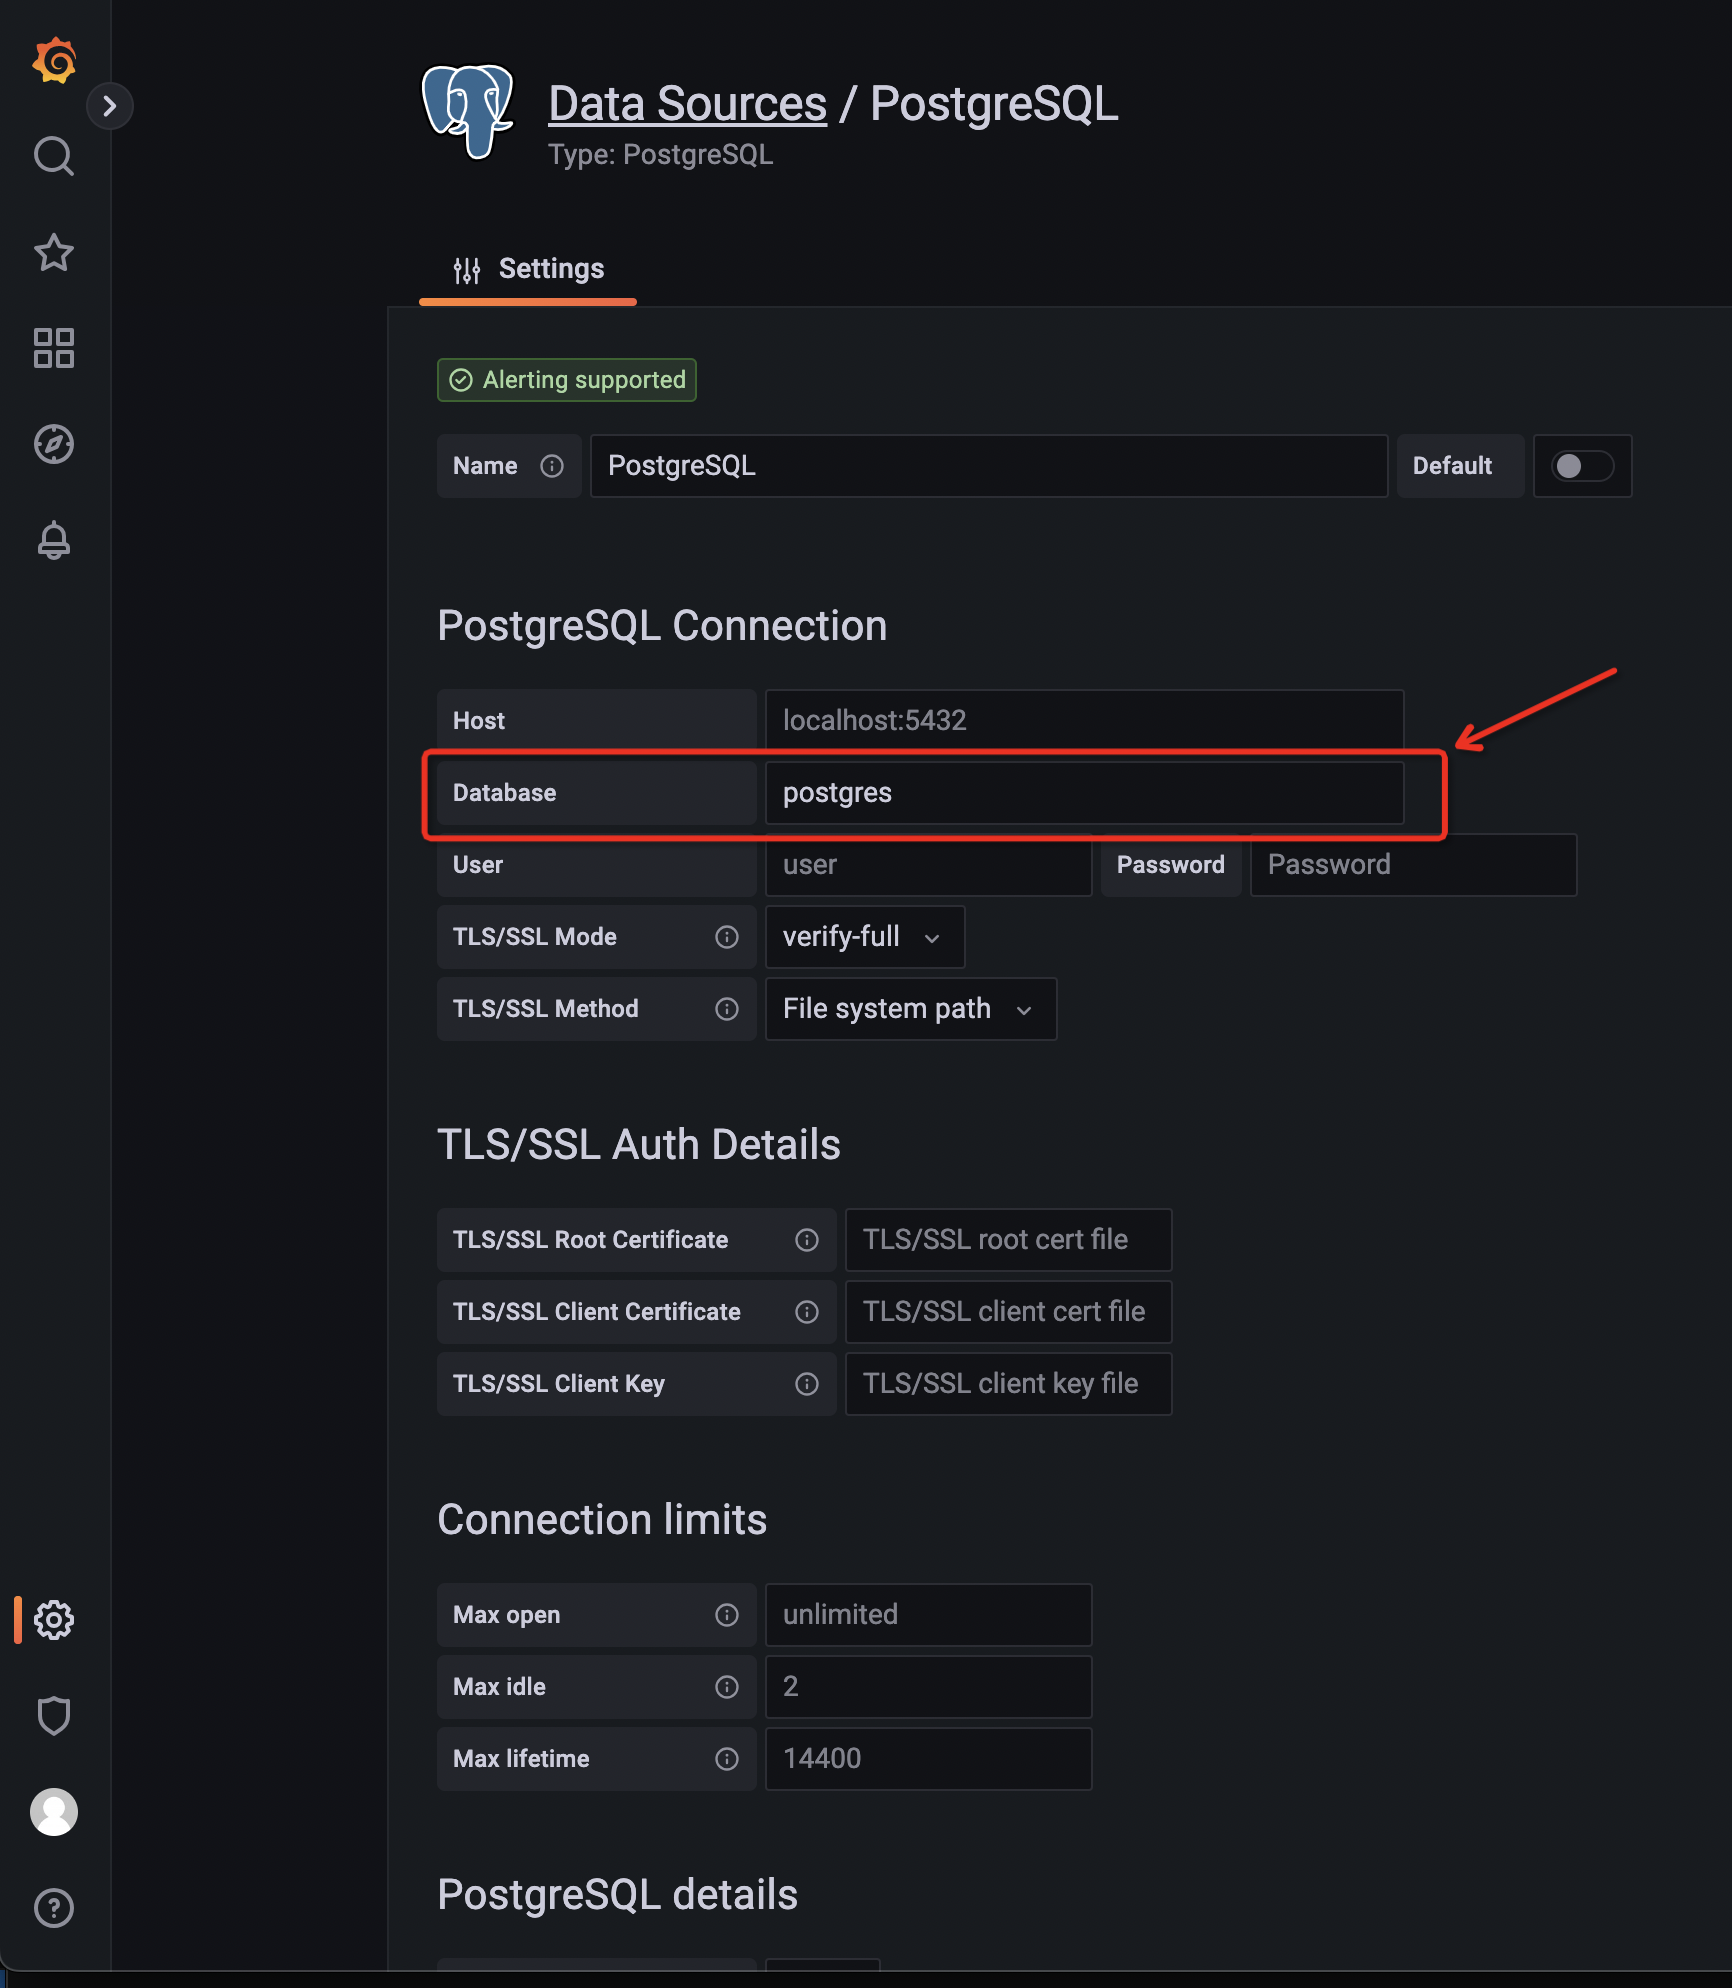This screenshot has height=1988, width=1732.
Task: Click the Settings sliders icon
Action: (x=467, y=270)
